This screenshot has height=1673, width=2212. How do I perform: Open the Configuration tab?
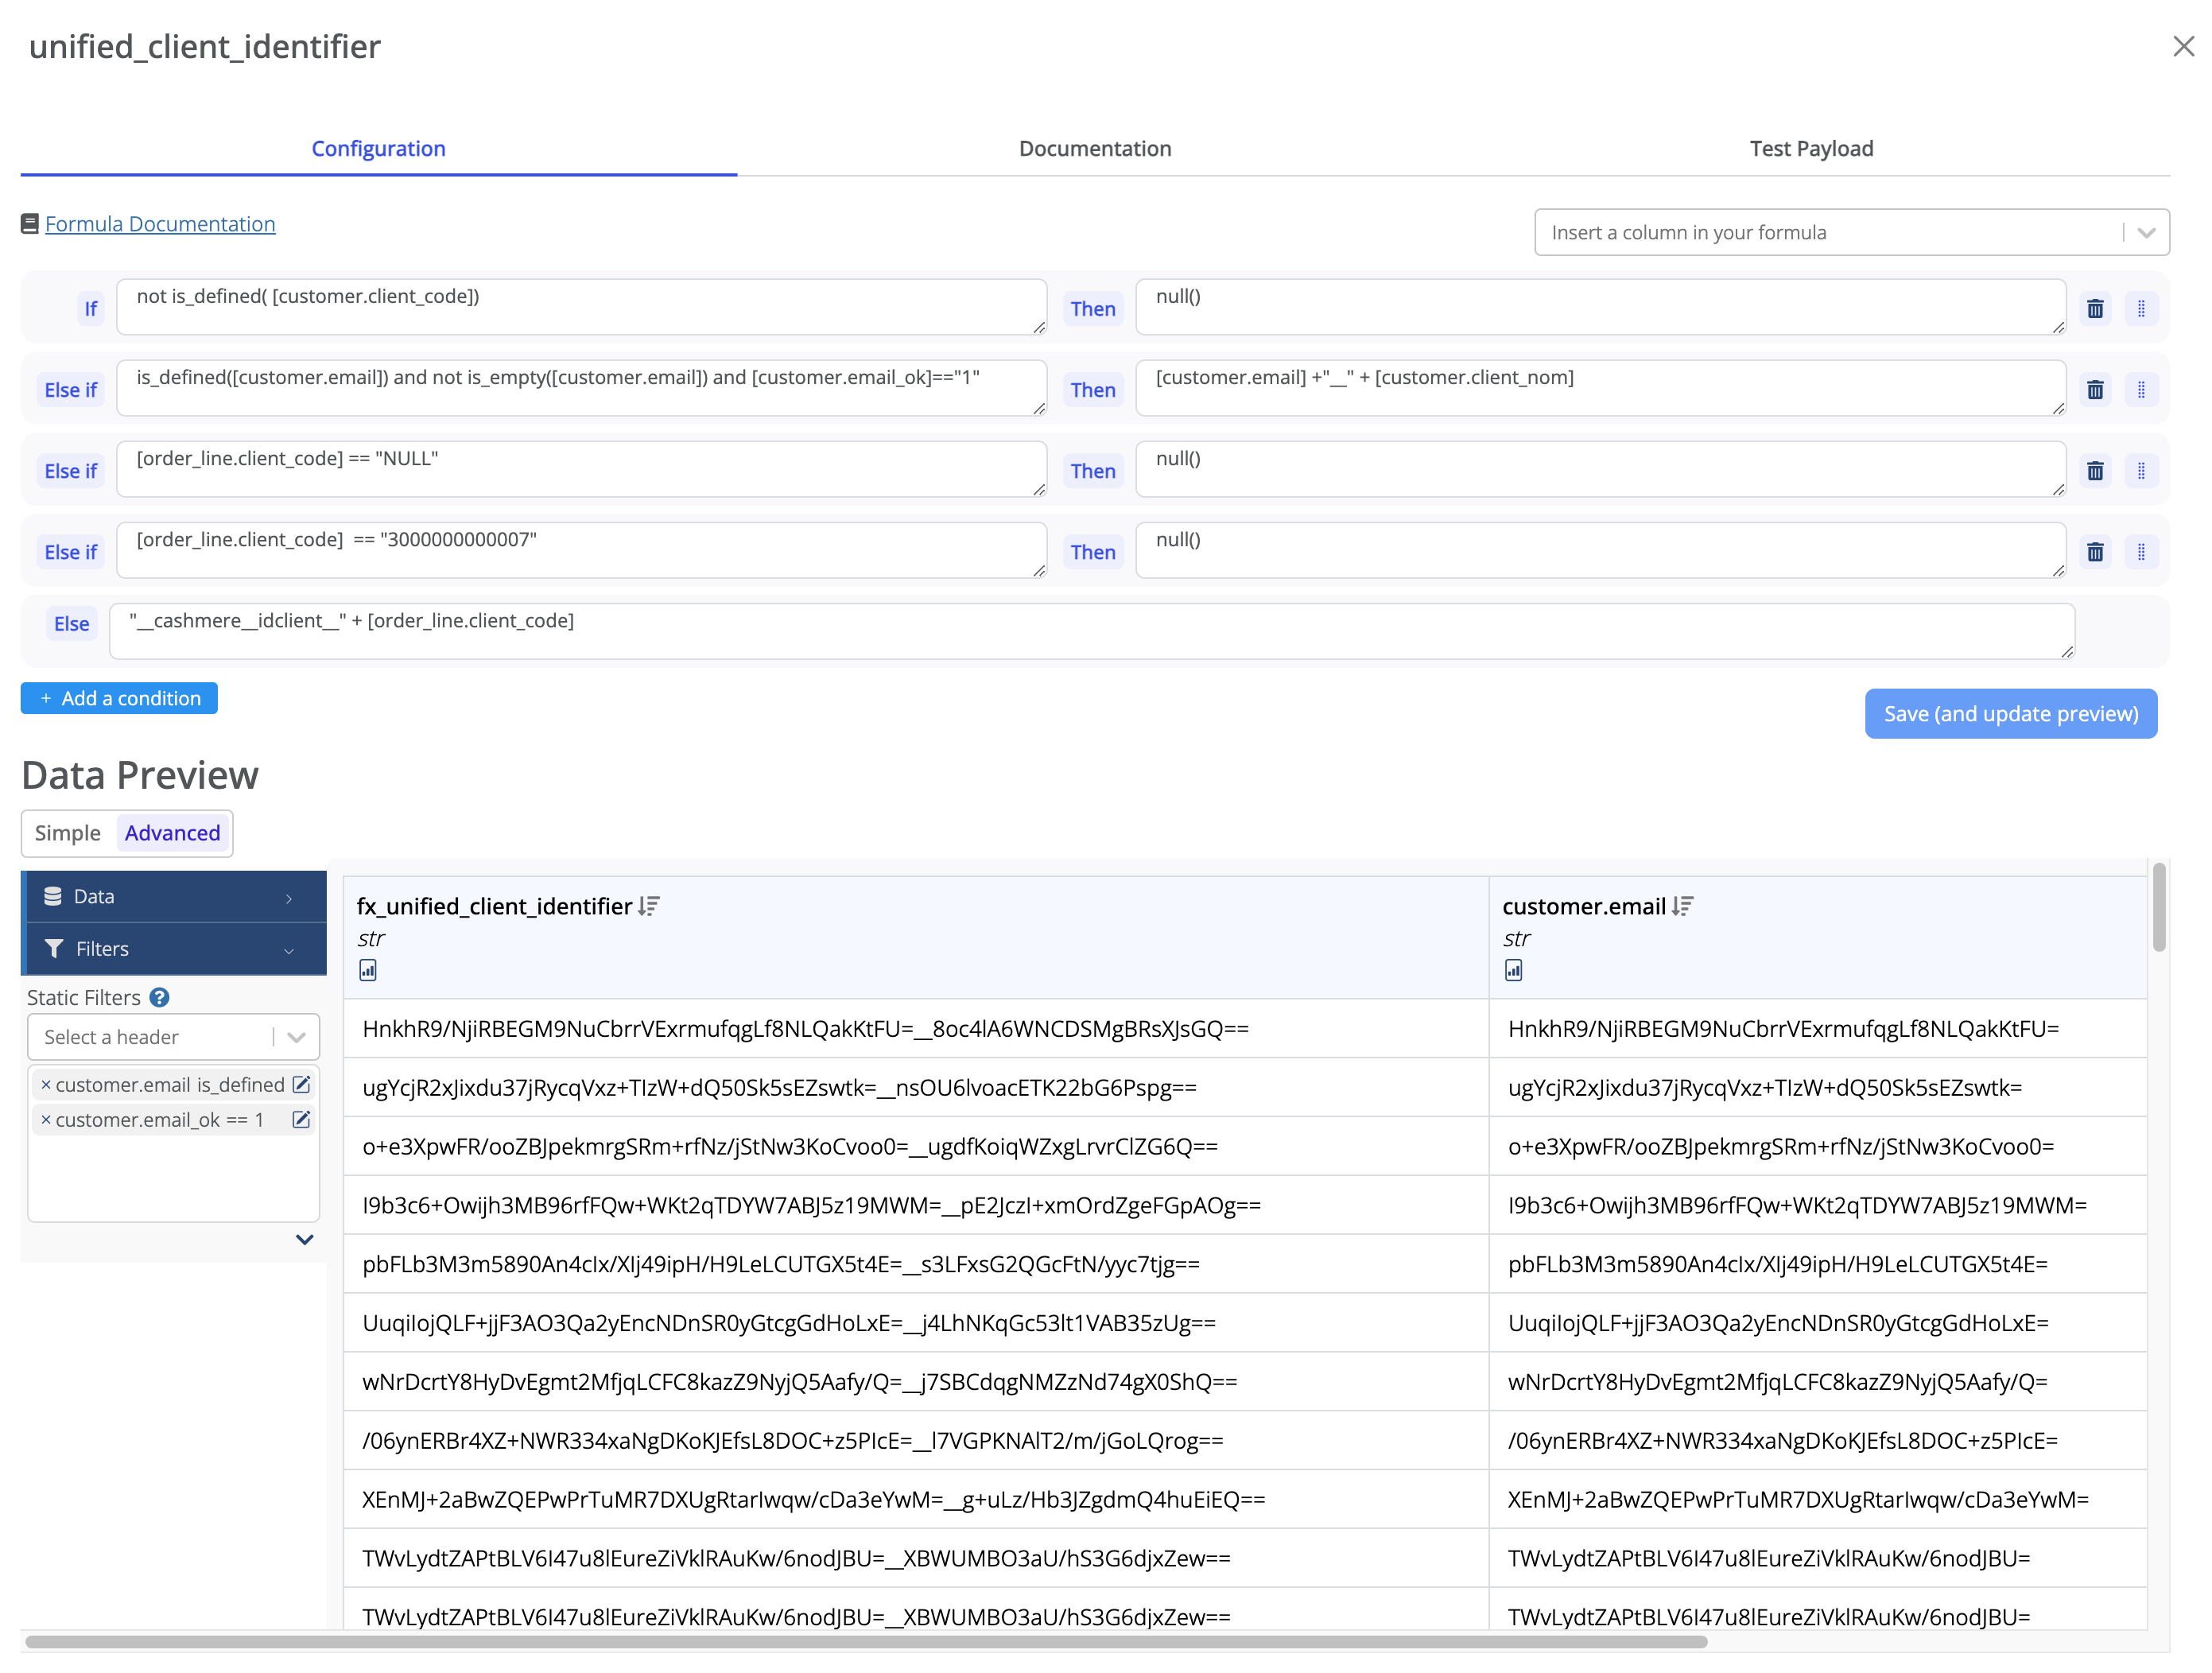[x=378, y=148]
